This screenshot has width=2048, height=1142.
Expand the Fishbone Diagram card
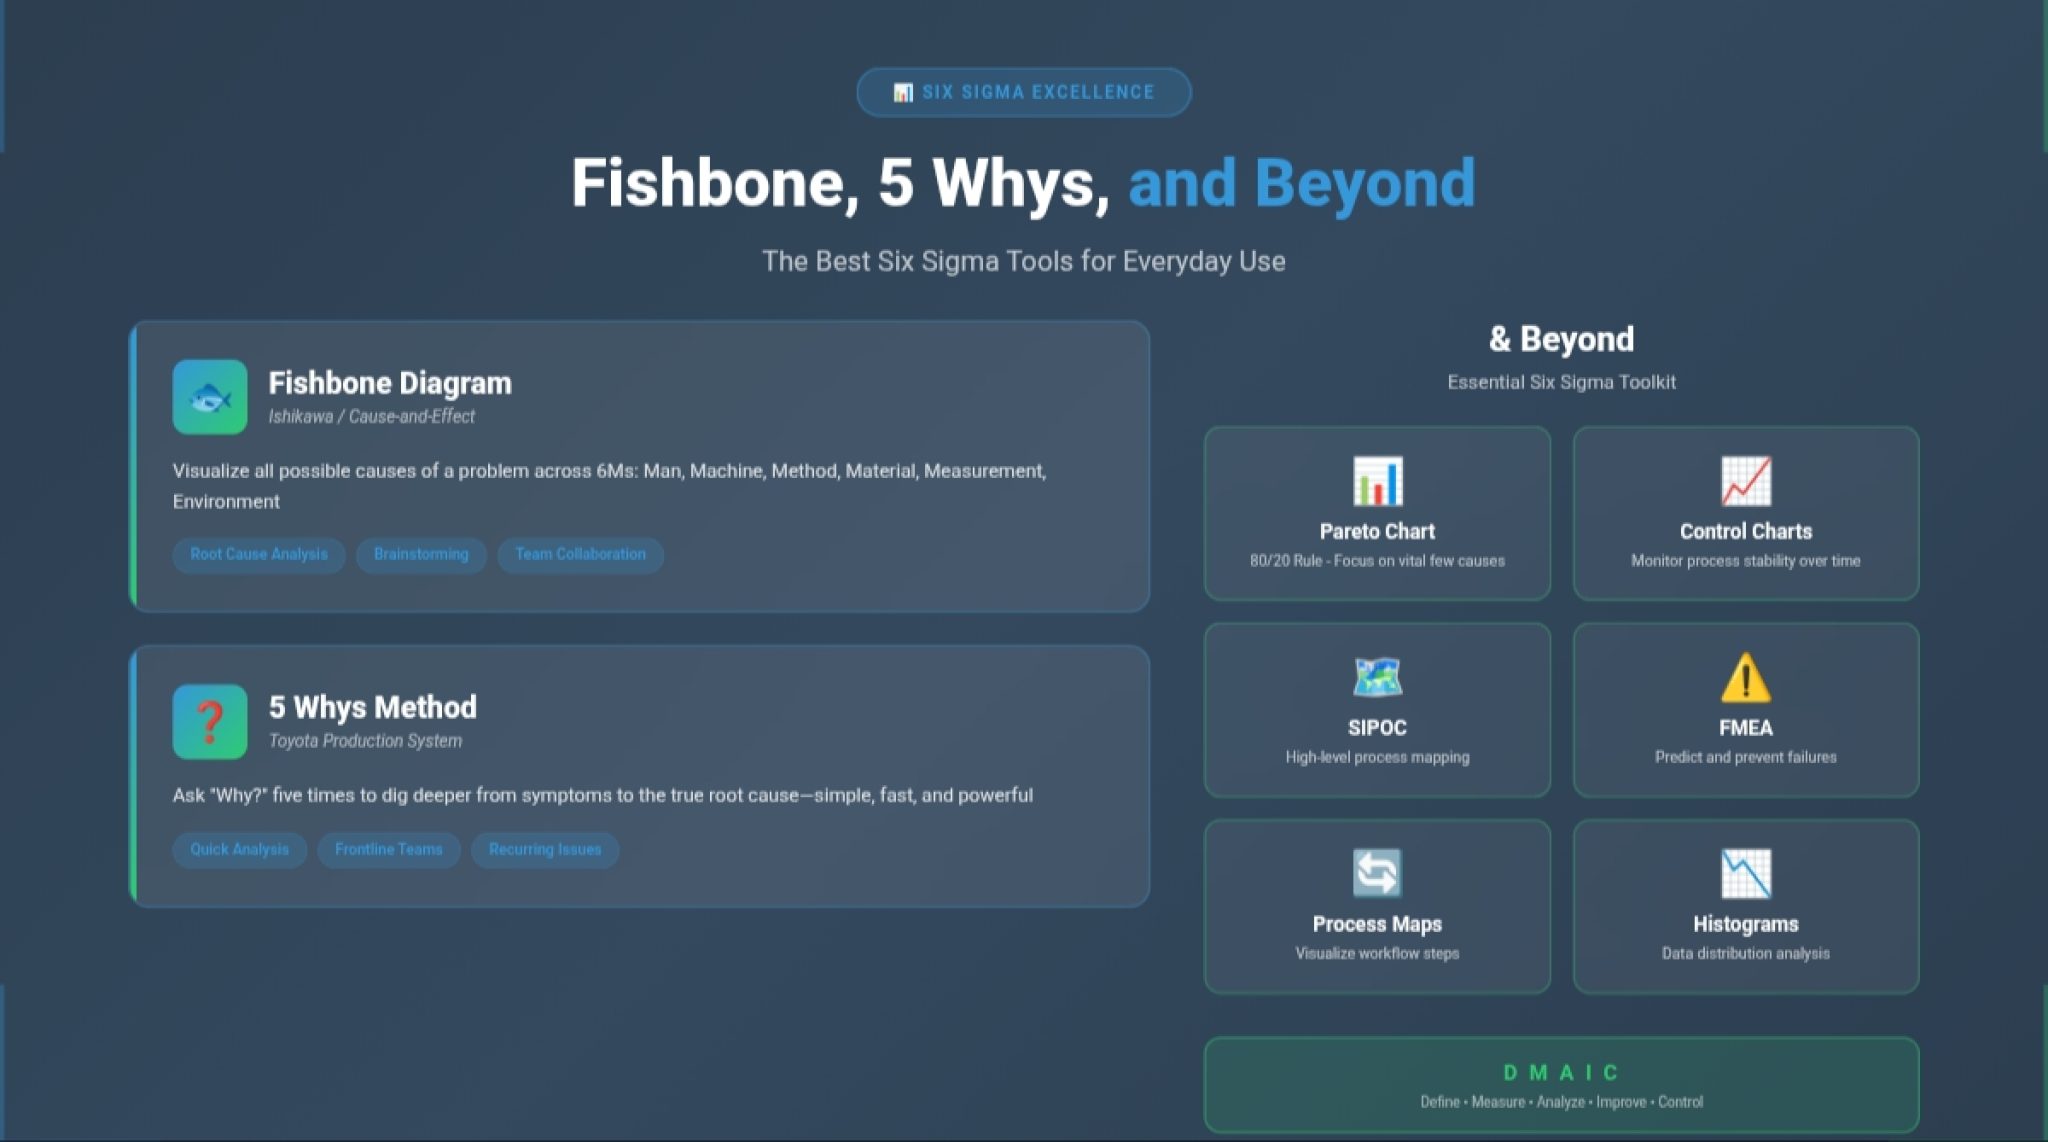point(640,465)
